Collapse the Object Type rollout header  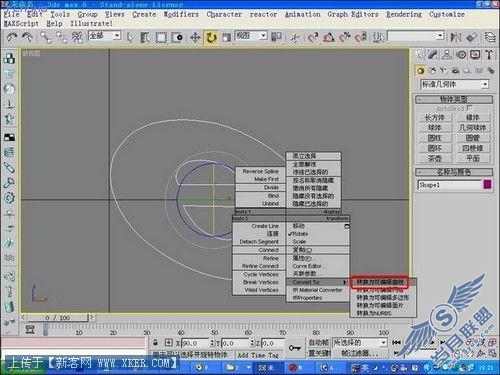454,99
